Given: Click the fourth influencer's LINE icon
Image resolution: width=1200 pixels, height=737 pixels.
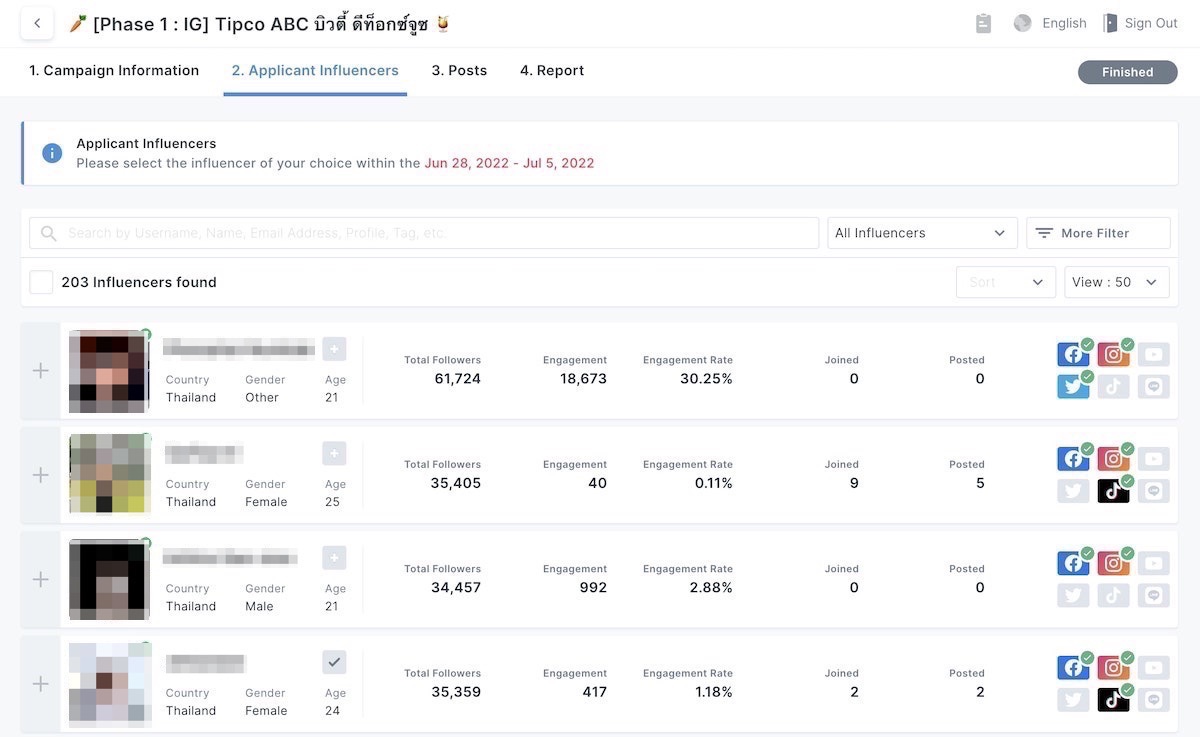Looking at the screenshot, I should [x=1153, y=699].
